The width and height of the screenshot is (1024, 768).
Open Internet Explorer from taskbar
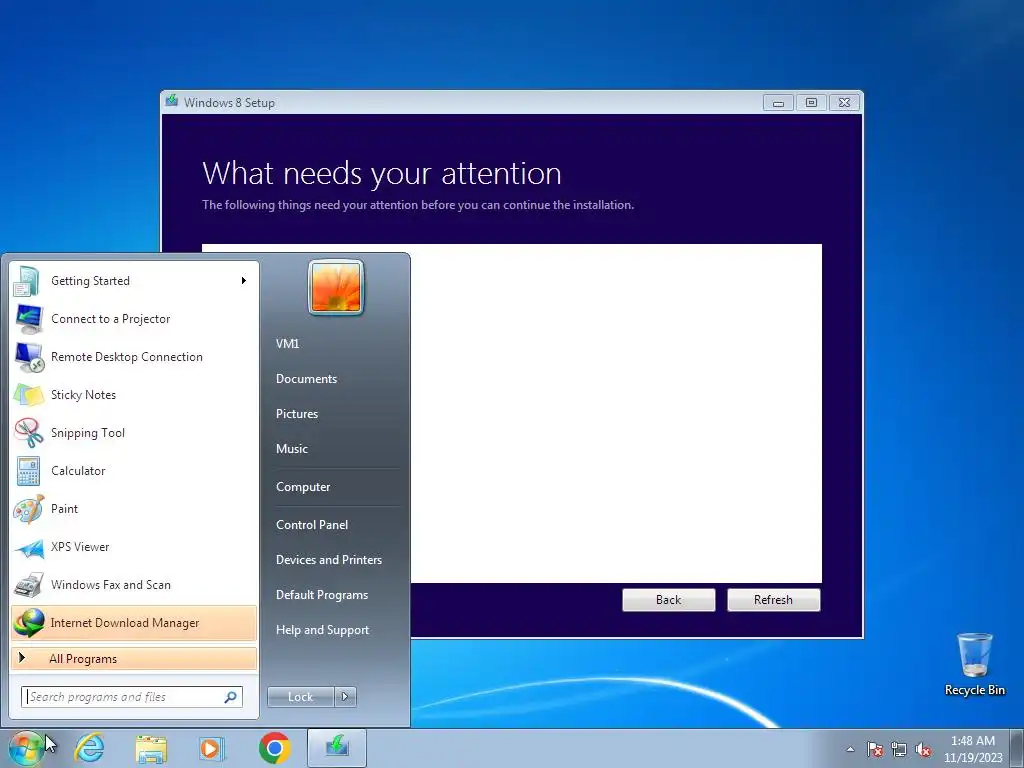tap(89, 748)
